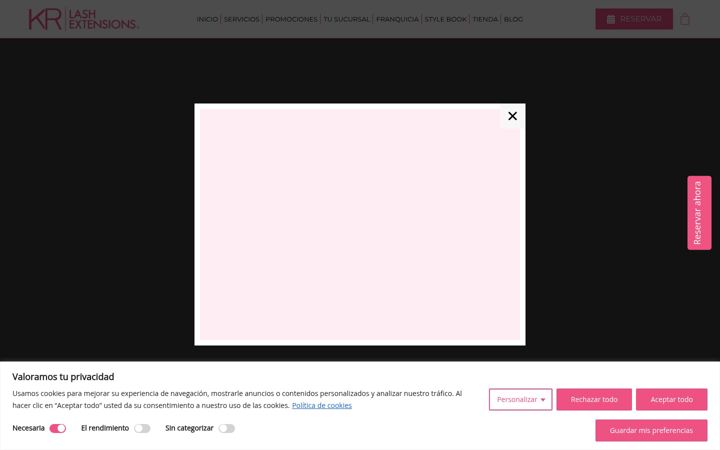Select TU SUCURSAL in the navigation

point(346,19)
